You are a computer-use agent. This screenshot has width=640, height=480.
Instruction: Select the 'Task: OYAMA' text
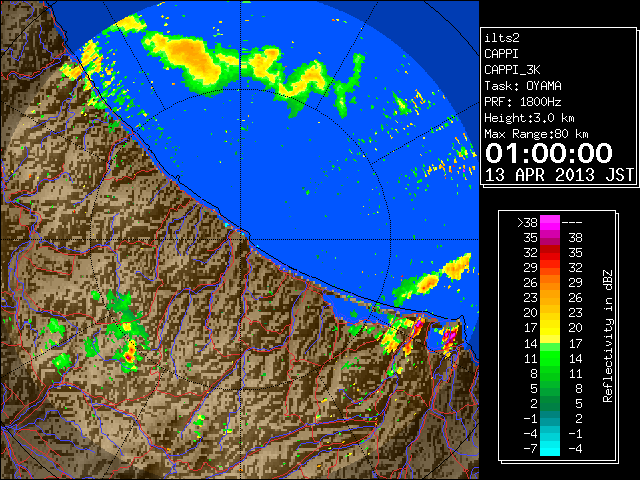coord(522,86)
